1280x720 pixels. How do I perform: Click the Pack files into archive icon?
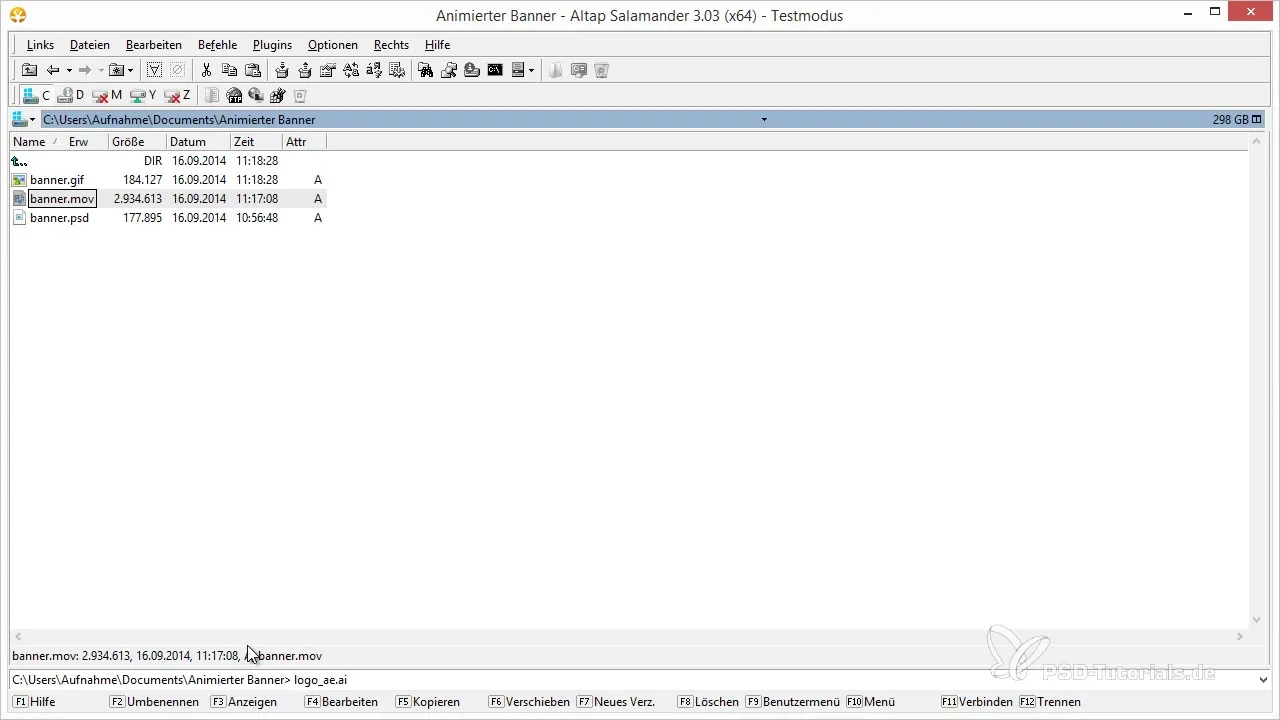click(282, 70)
